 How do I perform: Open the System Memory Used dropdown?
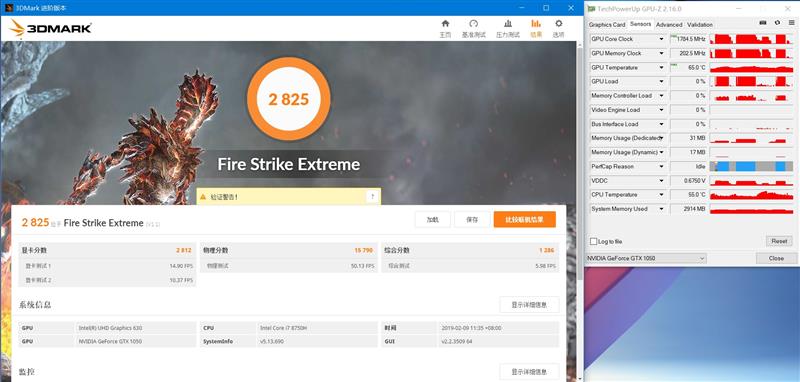point(662,209)
